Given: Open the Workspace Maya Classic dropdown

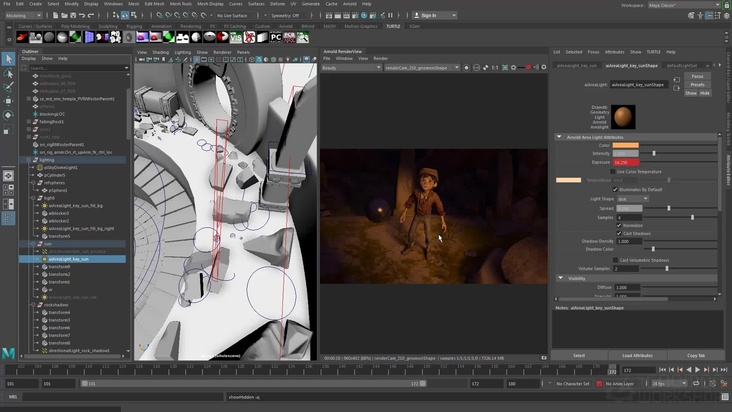Looking at the screenshot, I should pyautogui.click(x=684, y=5).
